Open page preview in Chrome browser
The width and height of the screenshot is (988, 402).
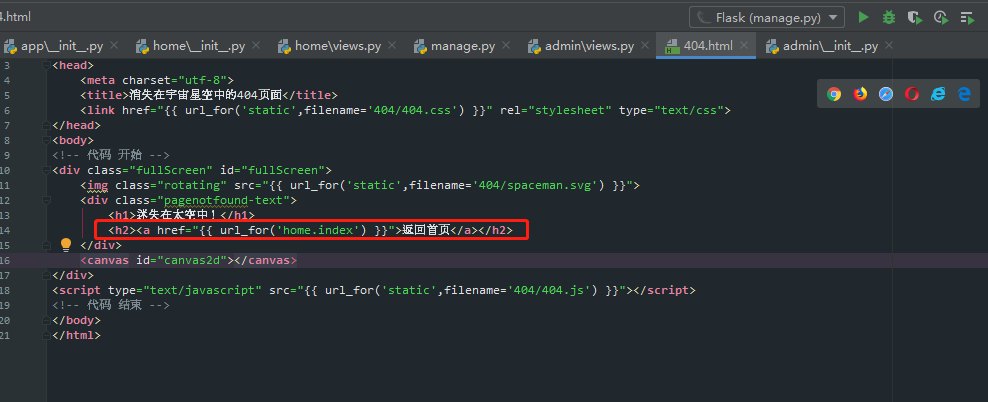(834, 94)
